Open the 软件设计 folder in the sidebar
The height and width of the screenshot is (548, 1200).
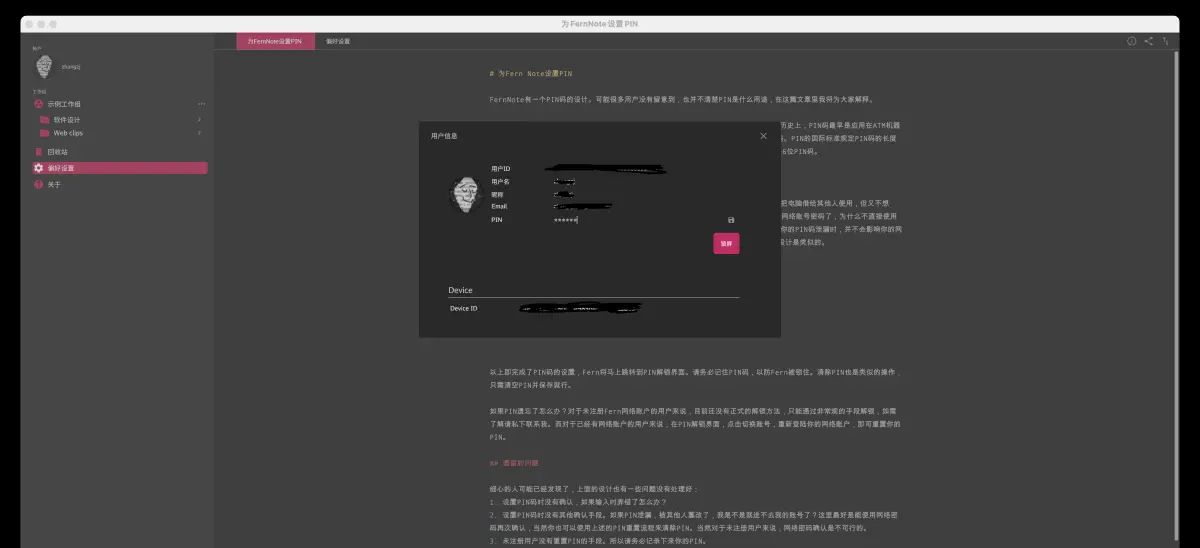(120, 120)
